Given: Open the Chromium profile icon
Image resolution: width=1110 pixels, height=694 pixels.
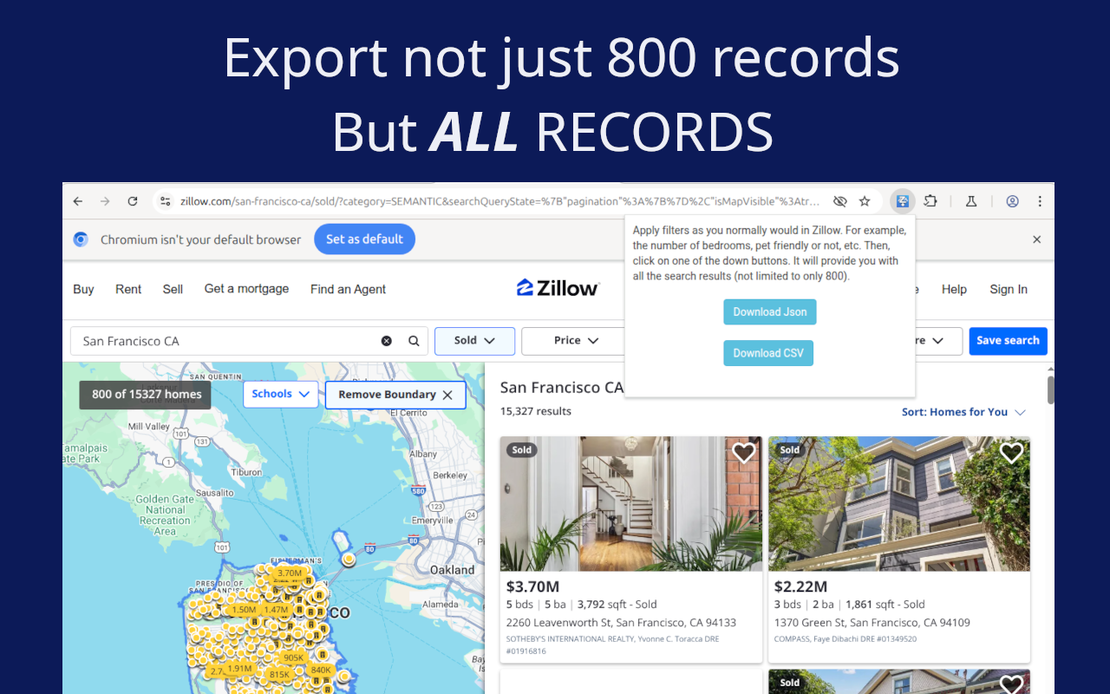Looking at the screenshot, I should (1012, 201).
